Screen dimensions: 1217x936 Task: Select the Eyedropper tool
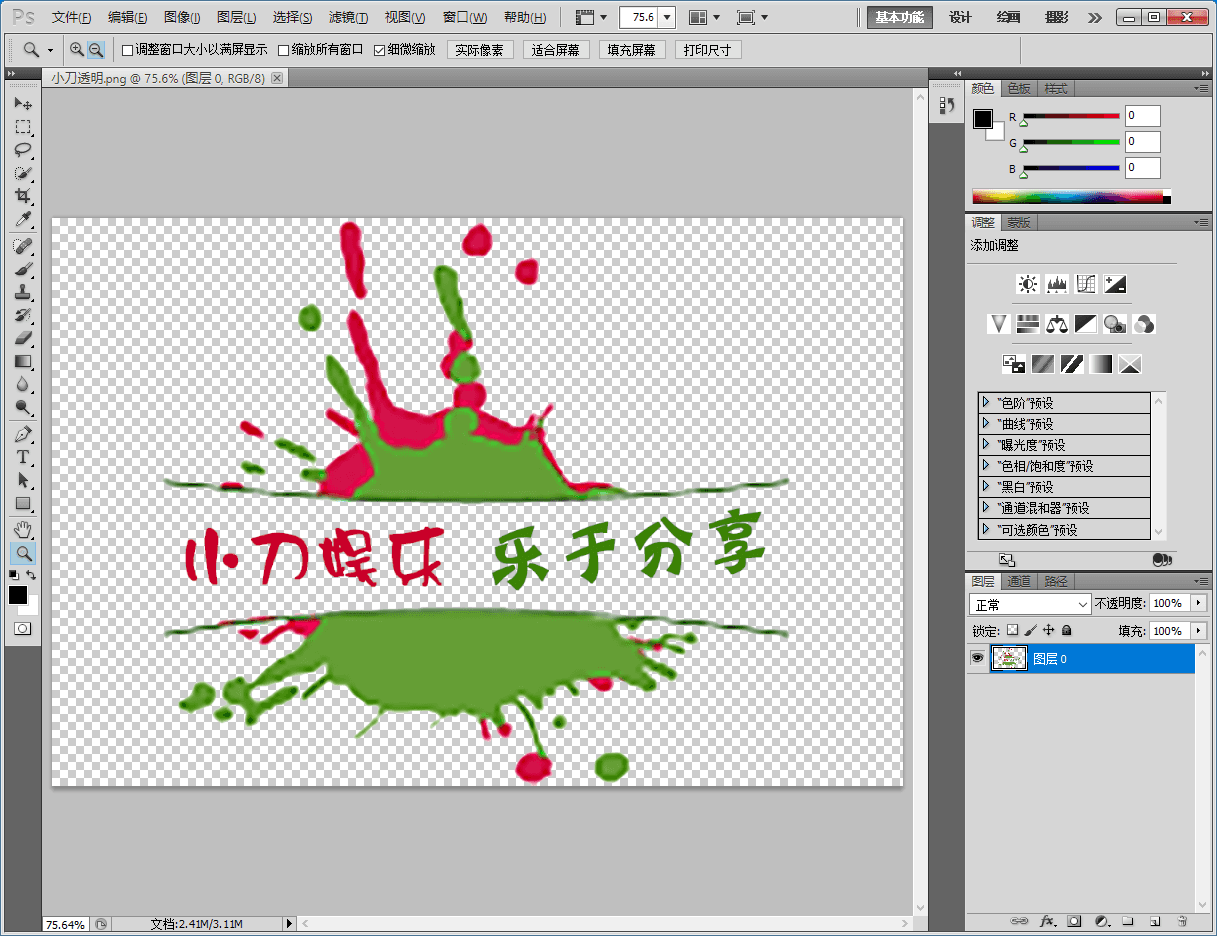pos(23,219)
